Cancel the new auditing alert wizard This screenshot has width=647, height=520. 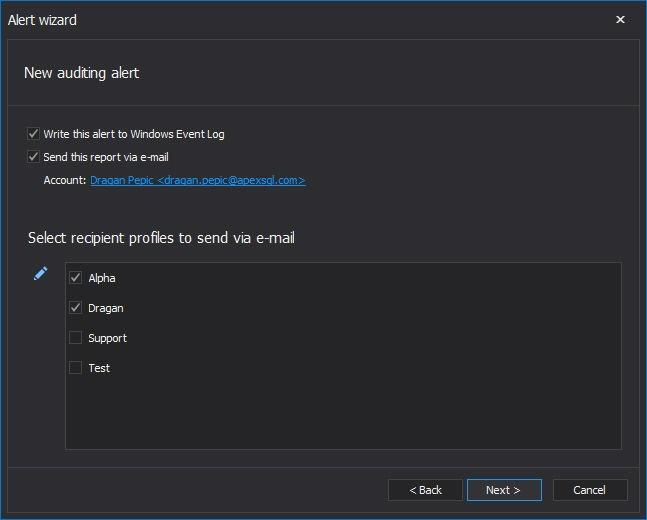click(x=590, y=490)
